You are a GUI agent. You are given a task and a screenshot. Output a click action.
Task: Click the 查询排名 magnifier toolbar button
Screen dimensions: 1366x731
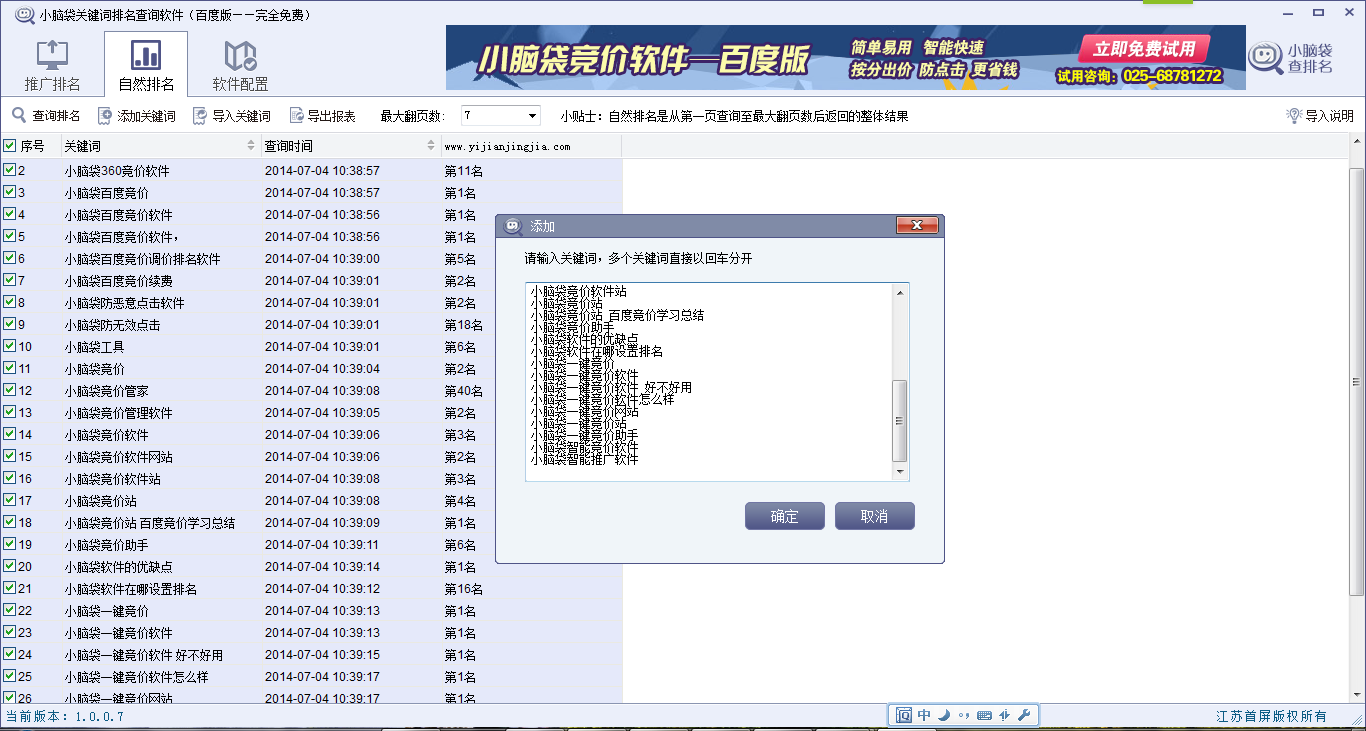point(46,116)
